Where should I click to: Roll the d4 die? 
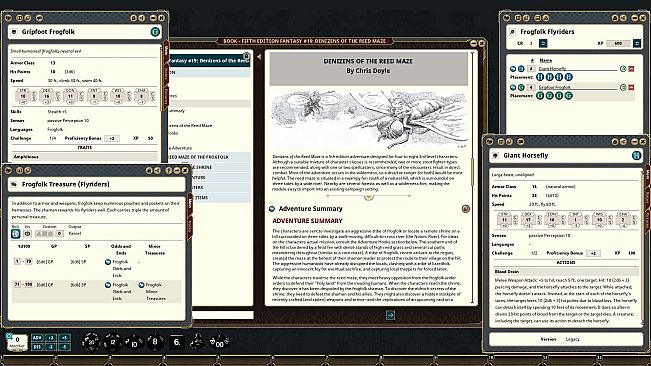coord(197,341)
